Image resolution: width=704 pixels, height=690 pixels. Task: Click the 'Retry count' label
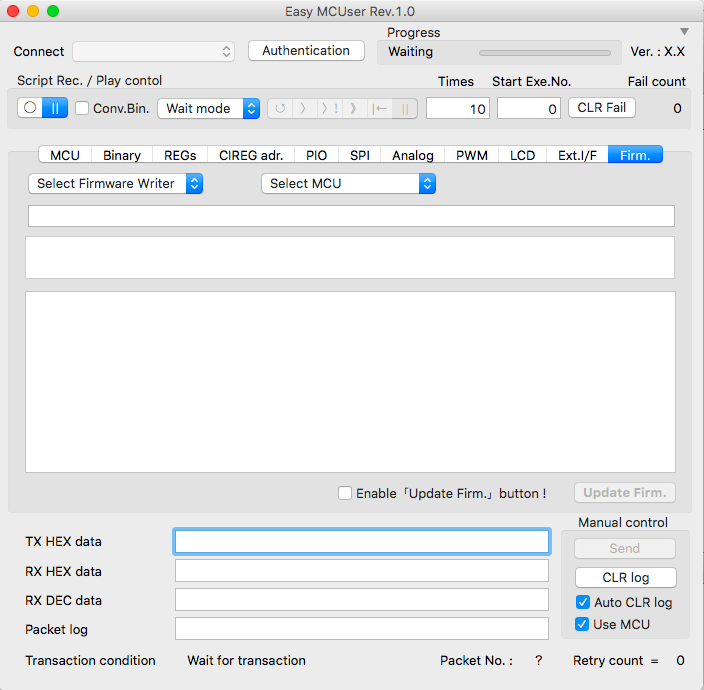tap(608, 660)
